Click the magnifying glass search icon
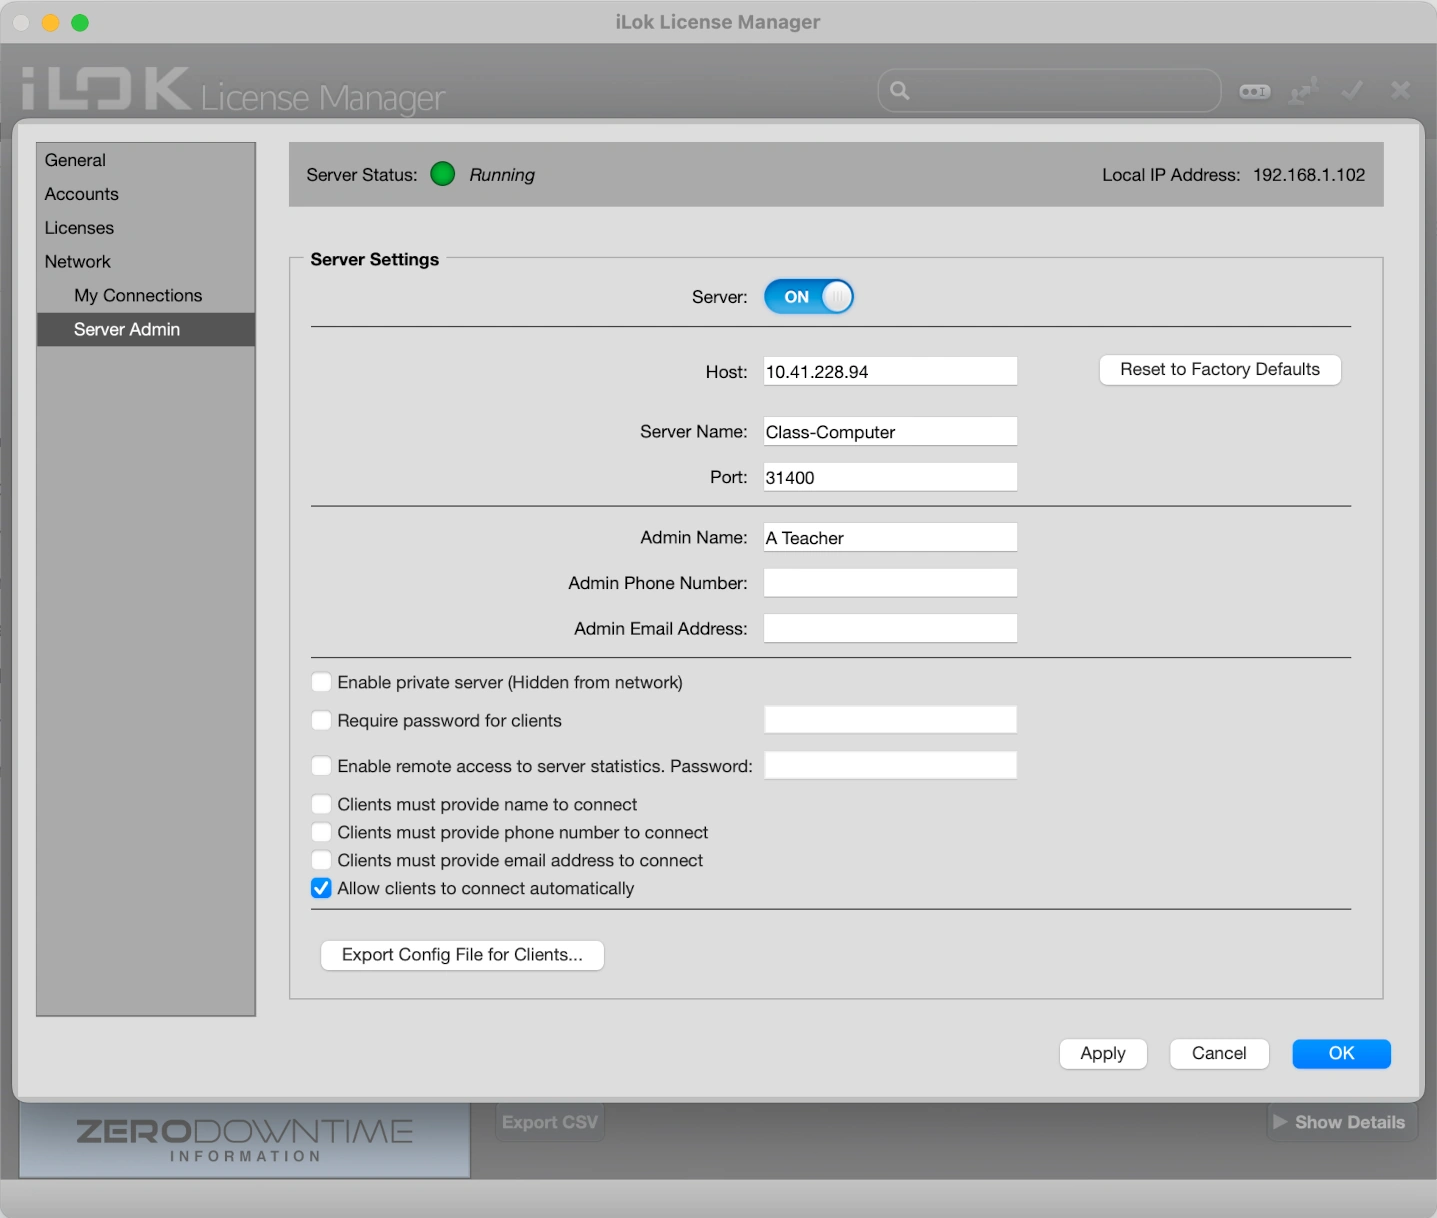Viewport: 1437px width, 1218px height. coord(900,91)
